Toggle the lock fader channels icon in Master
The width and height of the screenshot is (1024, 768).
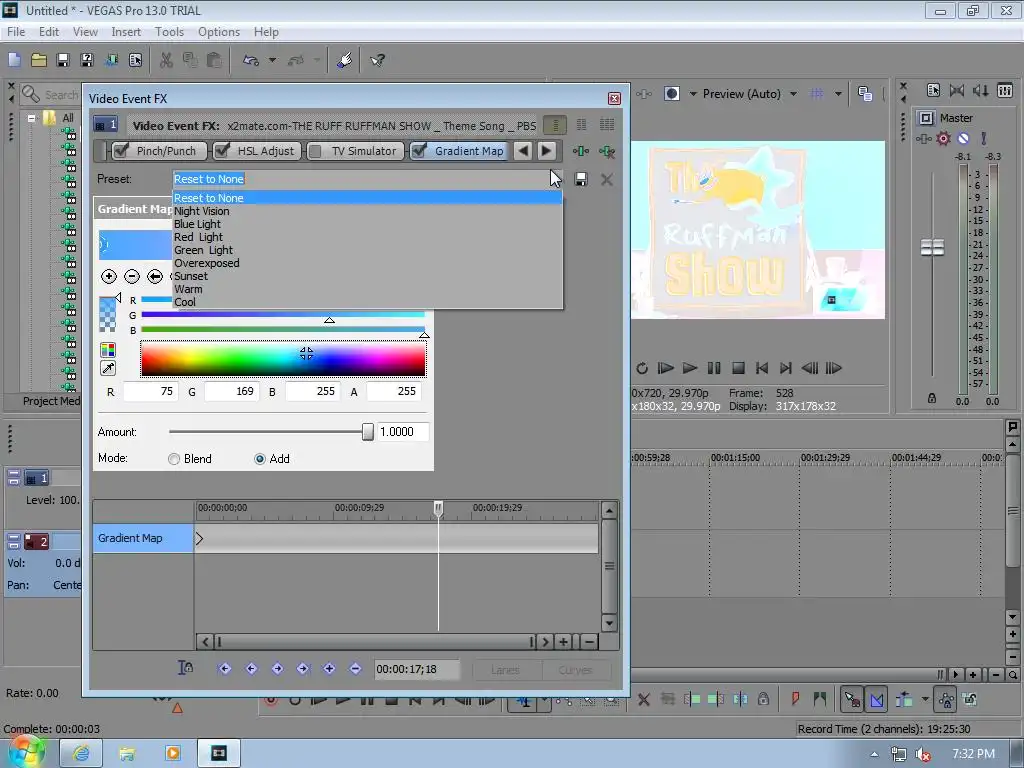point(932,398)
